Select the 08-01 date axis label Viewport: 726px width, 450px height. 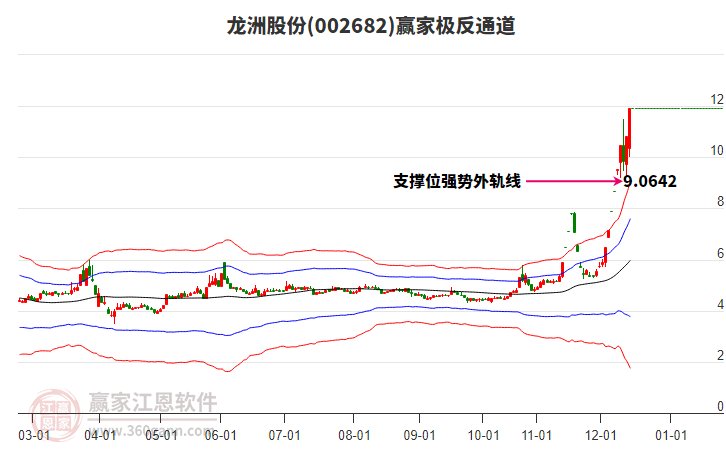click(x=354, y=436)
